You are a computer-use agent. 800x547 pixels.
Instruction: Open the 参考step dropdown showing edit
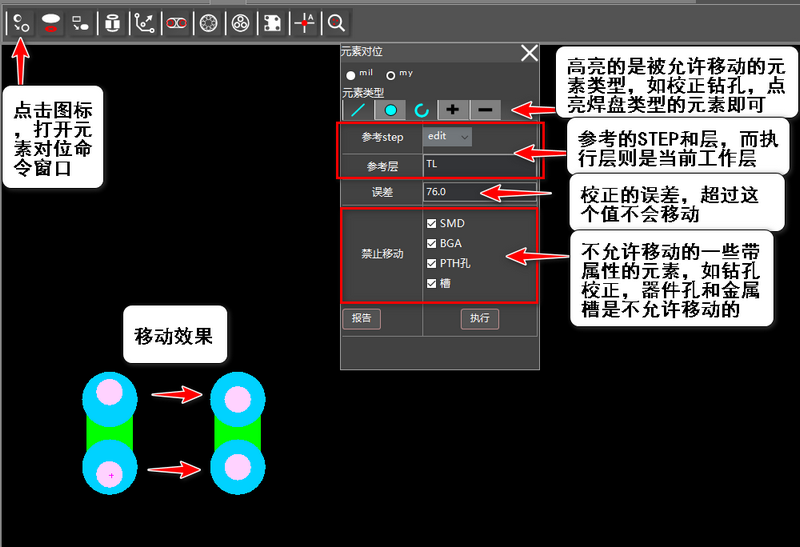pos(447,136)
